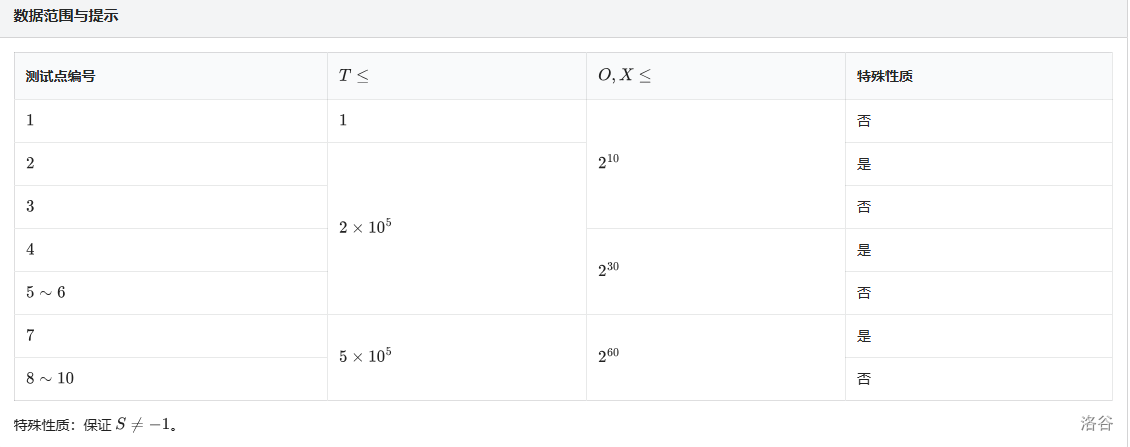
Task: Select test point number 4 cell
Action: click(30, 249)
